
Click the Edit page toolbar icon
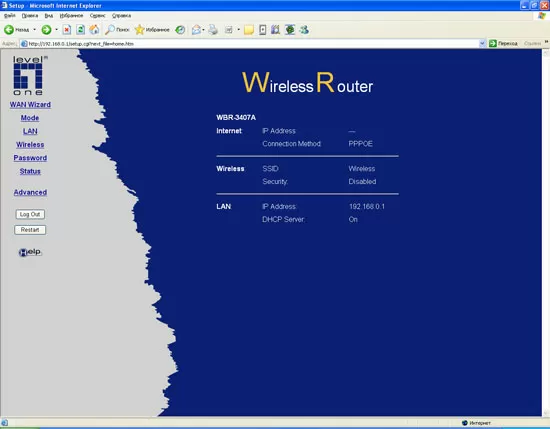pos(229,30)
